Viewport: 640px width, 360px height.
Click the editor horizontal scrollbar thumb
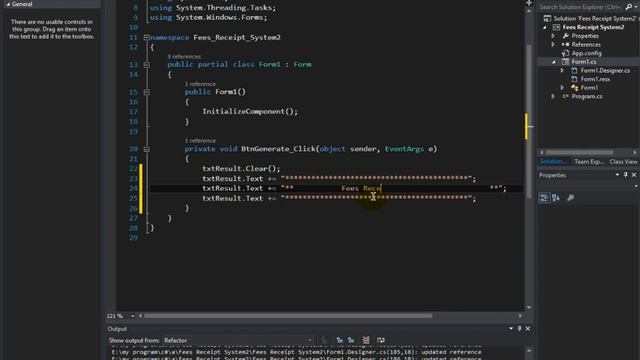288,316
